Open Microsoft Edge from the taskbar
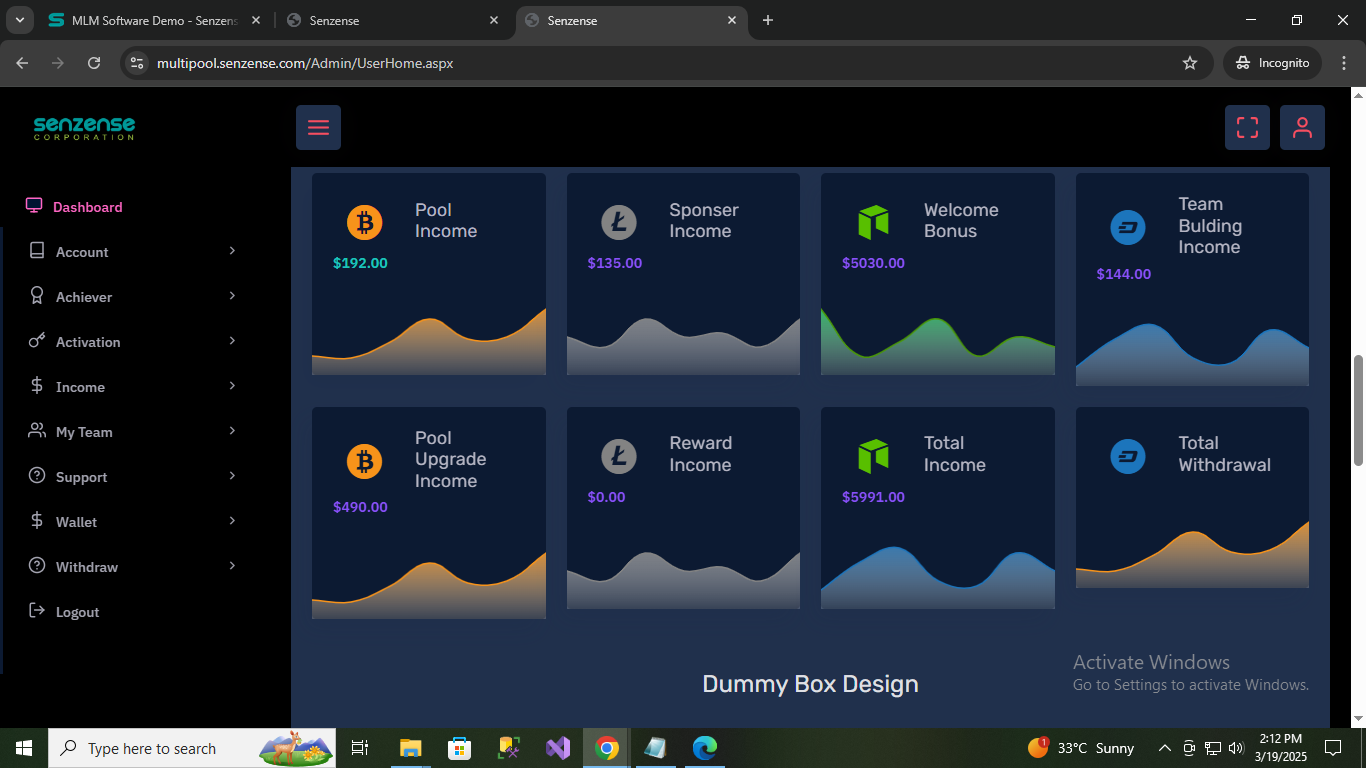Viewport: 1366px width, 768px height. coord(705,748)
